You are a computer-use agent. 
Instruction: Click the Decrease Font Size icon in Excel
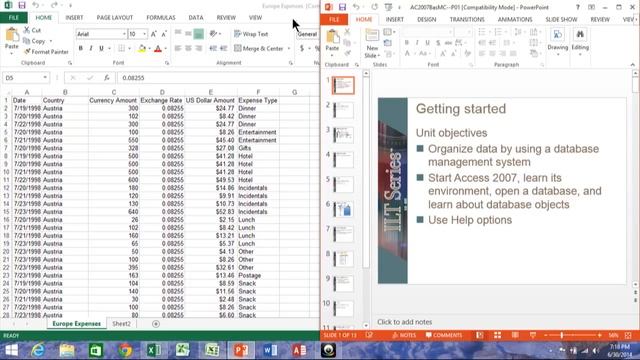coord(164,34)
